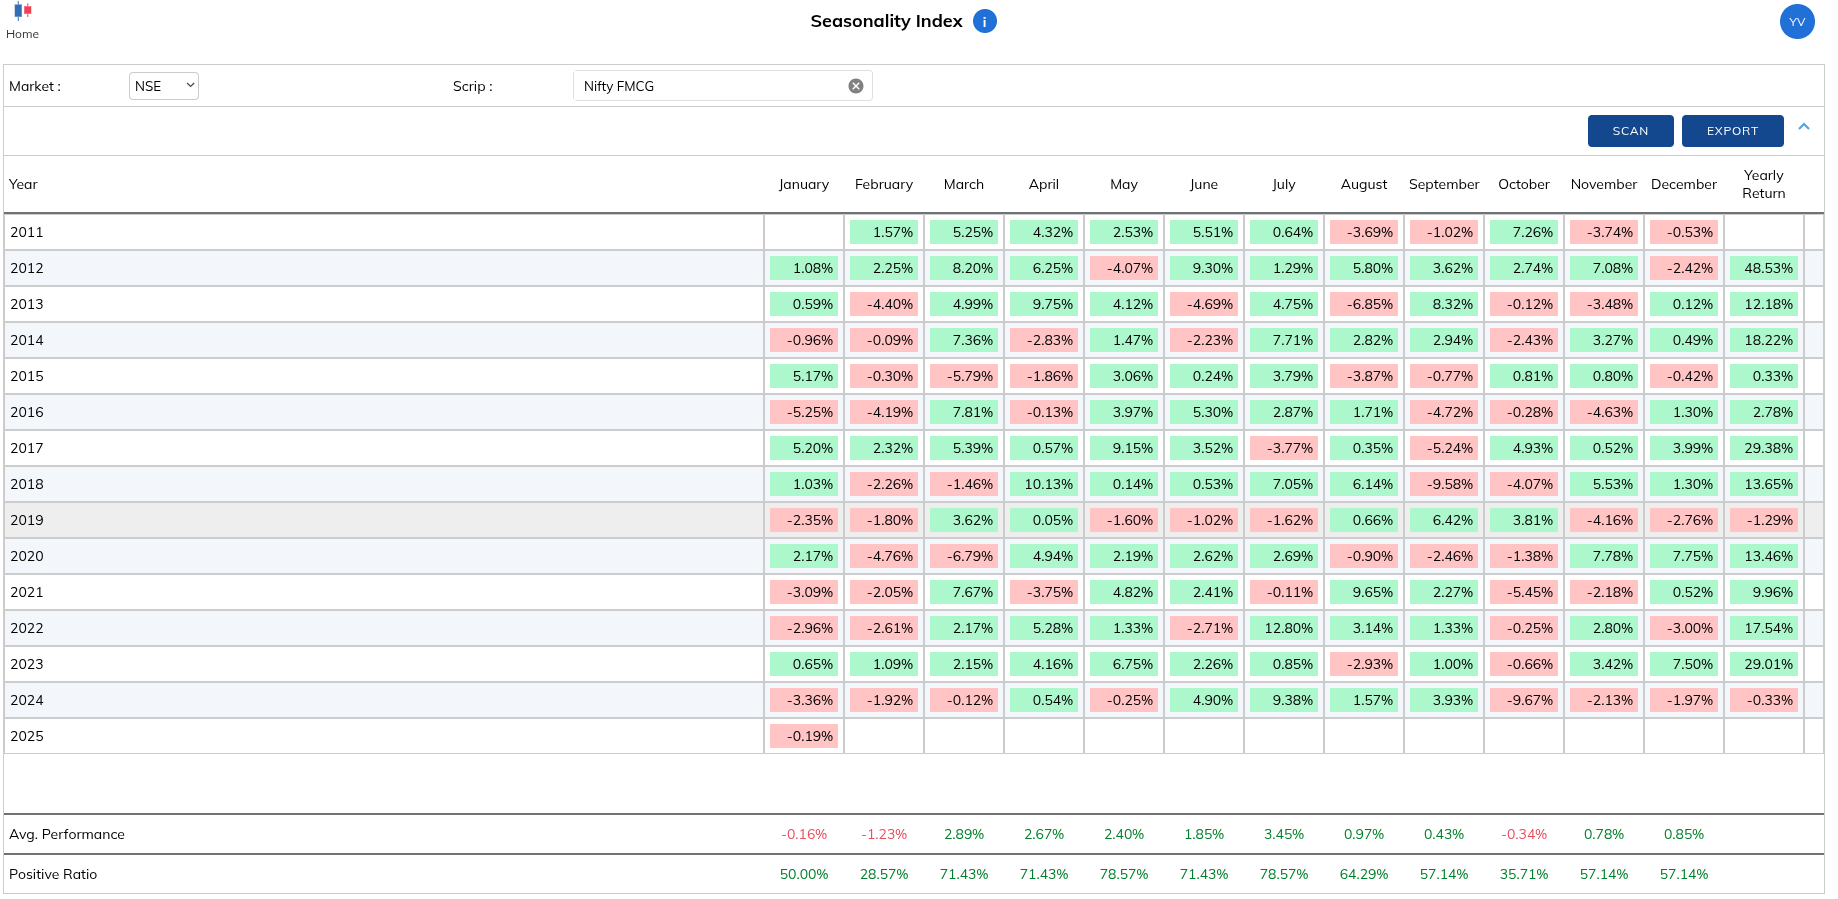The image size is (1838, 899).
Task: Select the May column header
Action: point(1124,184)
